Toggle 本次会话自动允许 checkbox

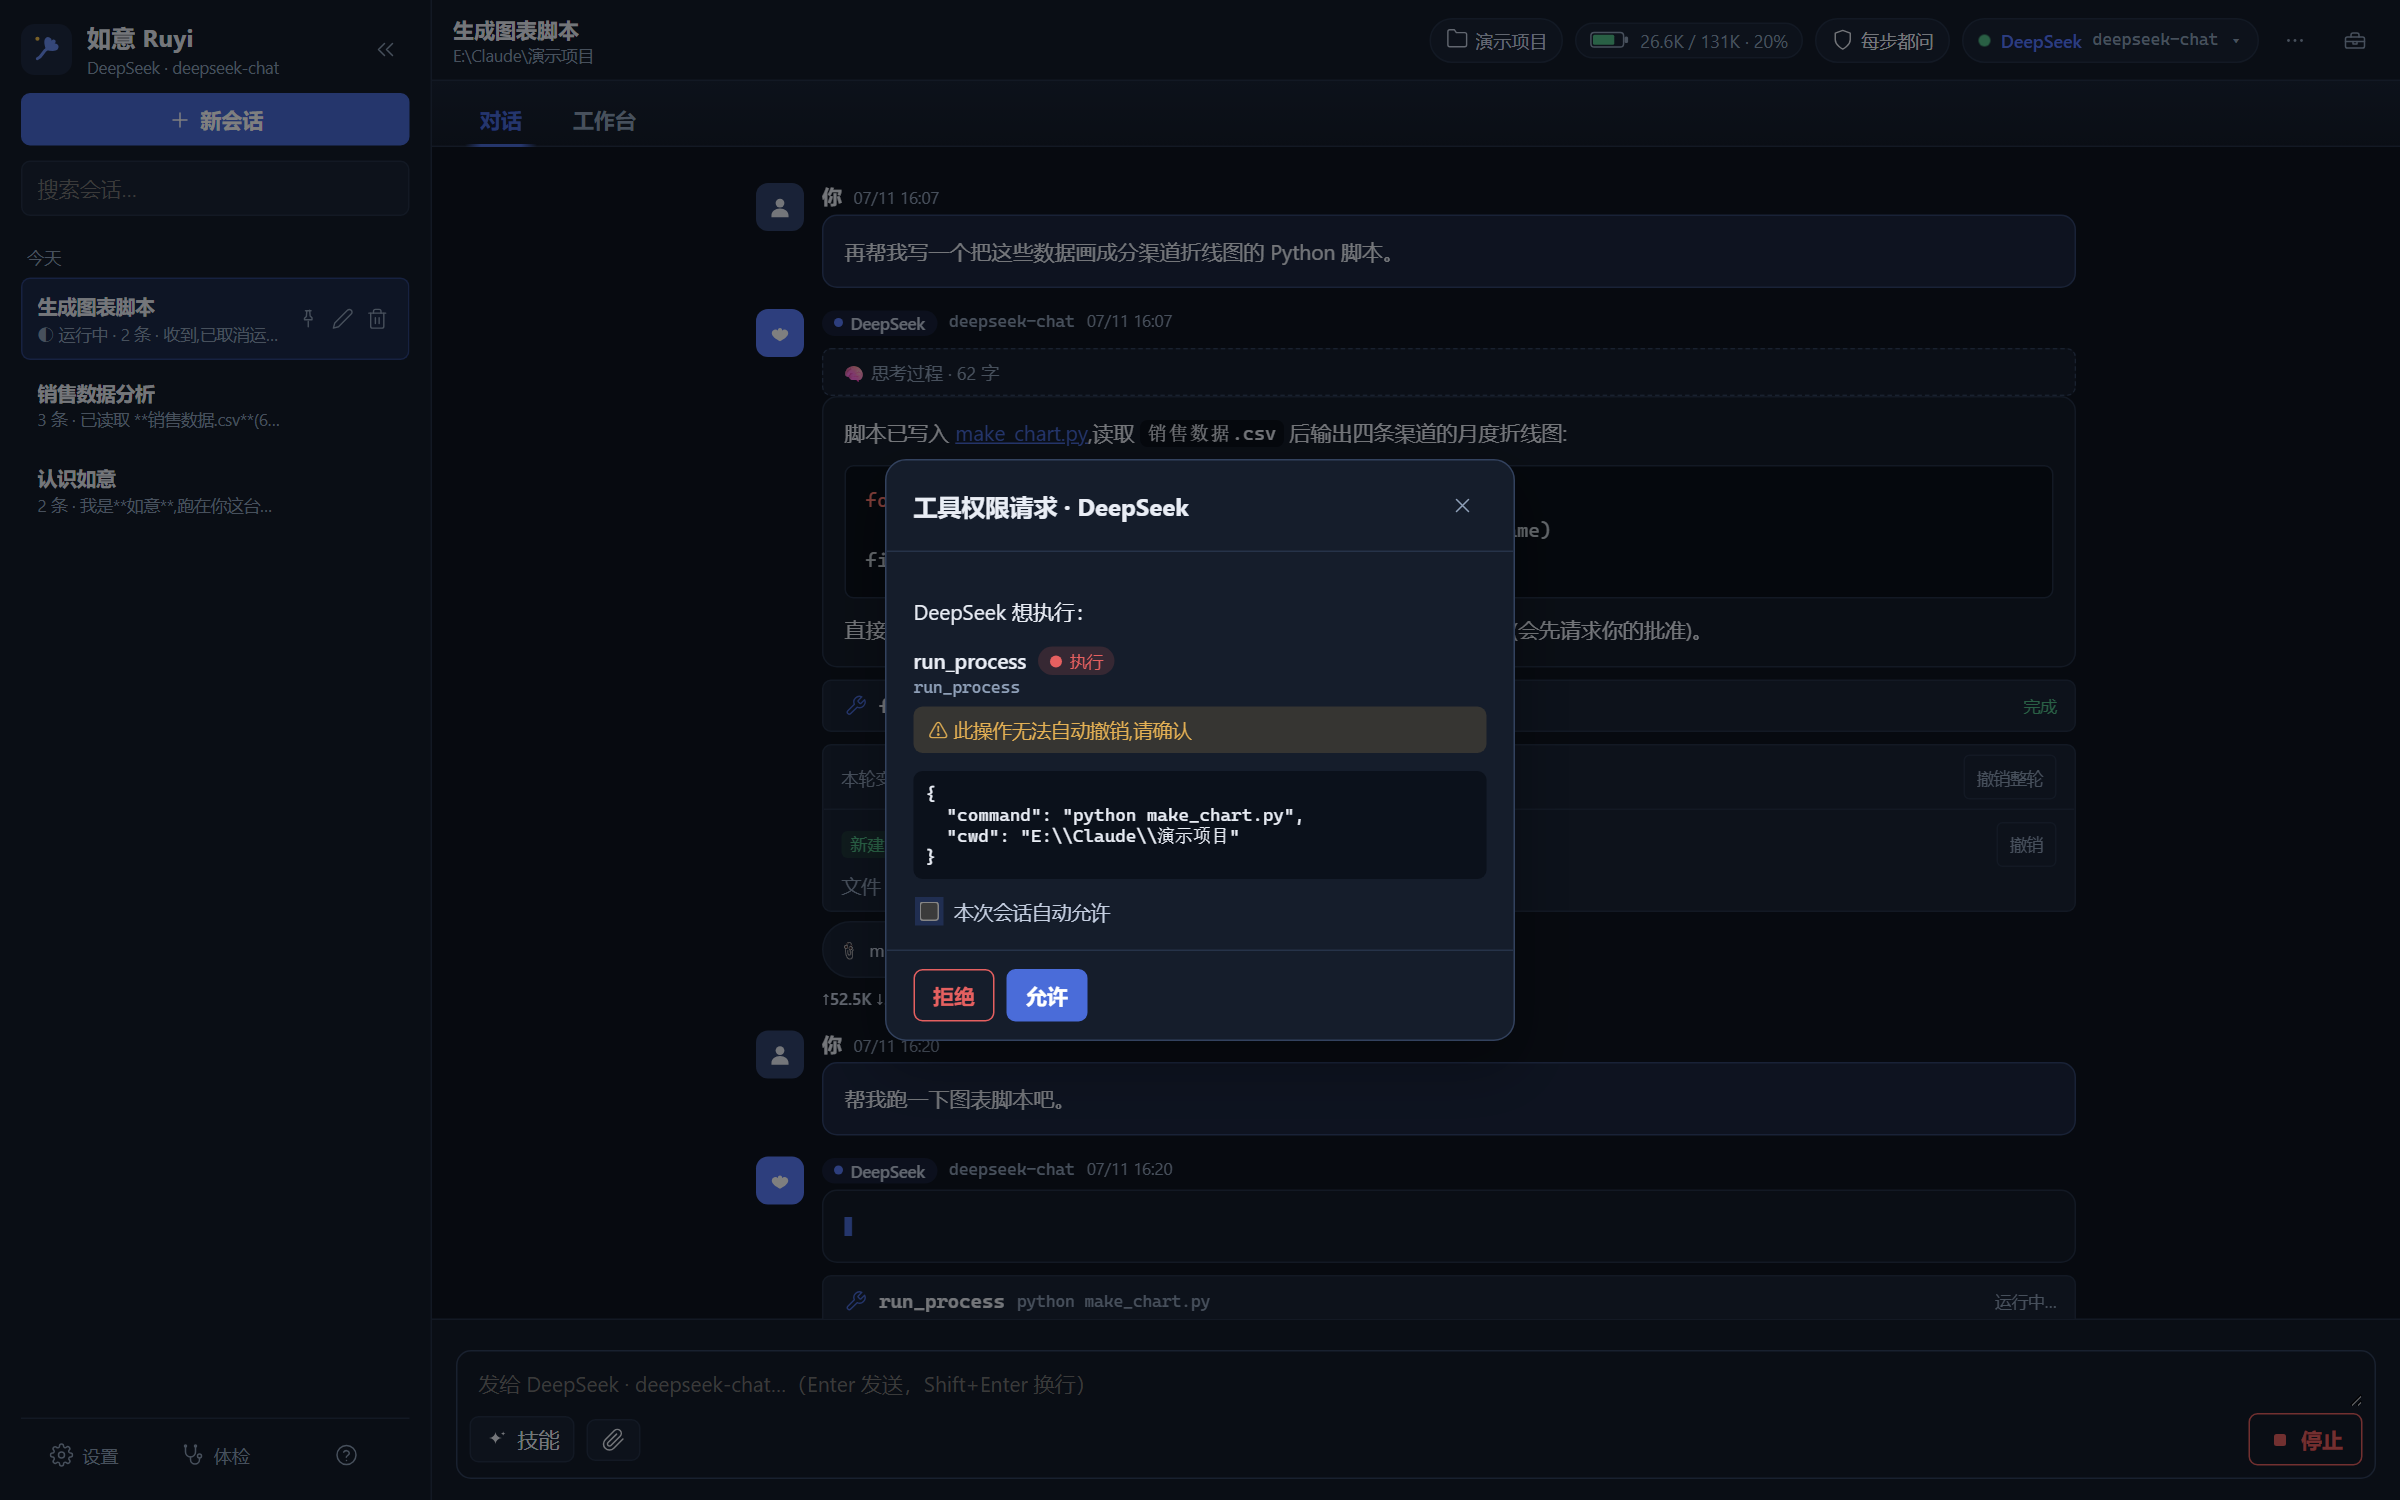[929, 912]
